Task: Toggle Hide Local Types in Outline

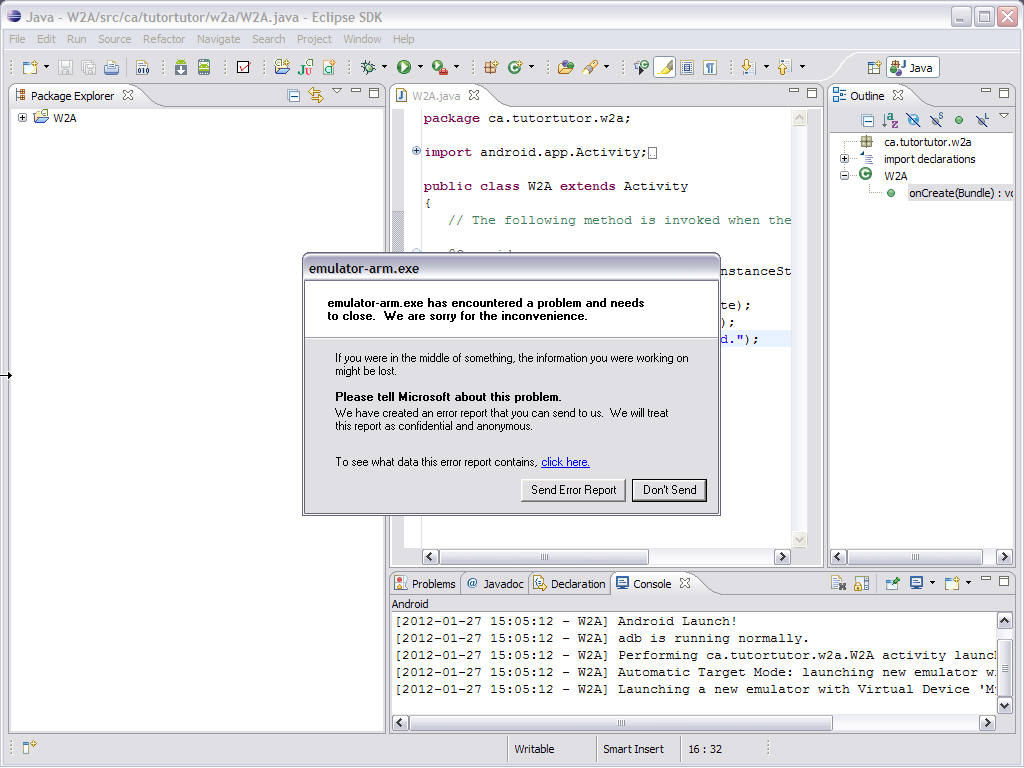Action: point(982,120)
